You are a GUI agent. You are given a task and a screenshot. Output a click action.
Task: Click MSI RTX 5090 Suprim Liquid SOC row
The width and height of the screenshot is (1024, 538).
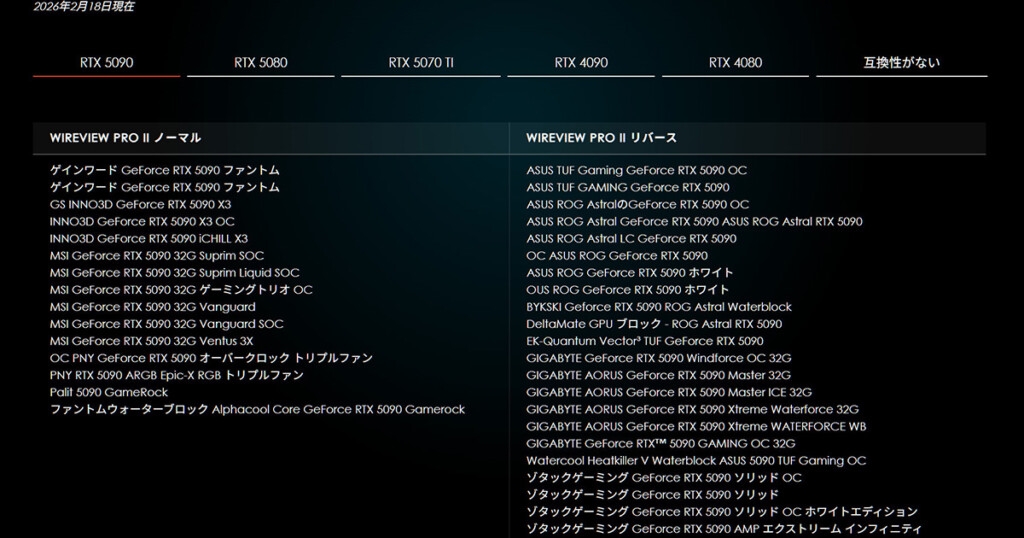point(174,272)
